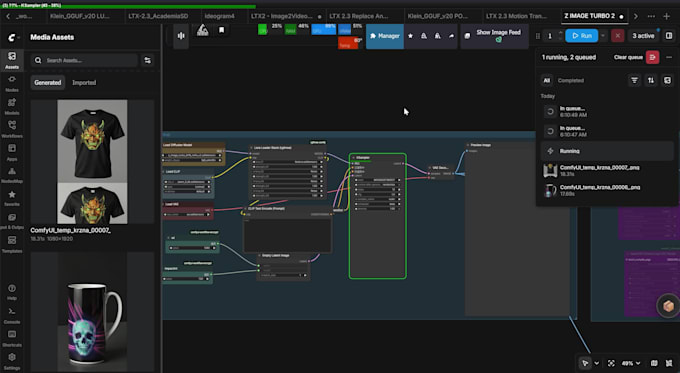
Task: Click red Clear queue icon button
Action: [652, 57]
